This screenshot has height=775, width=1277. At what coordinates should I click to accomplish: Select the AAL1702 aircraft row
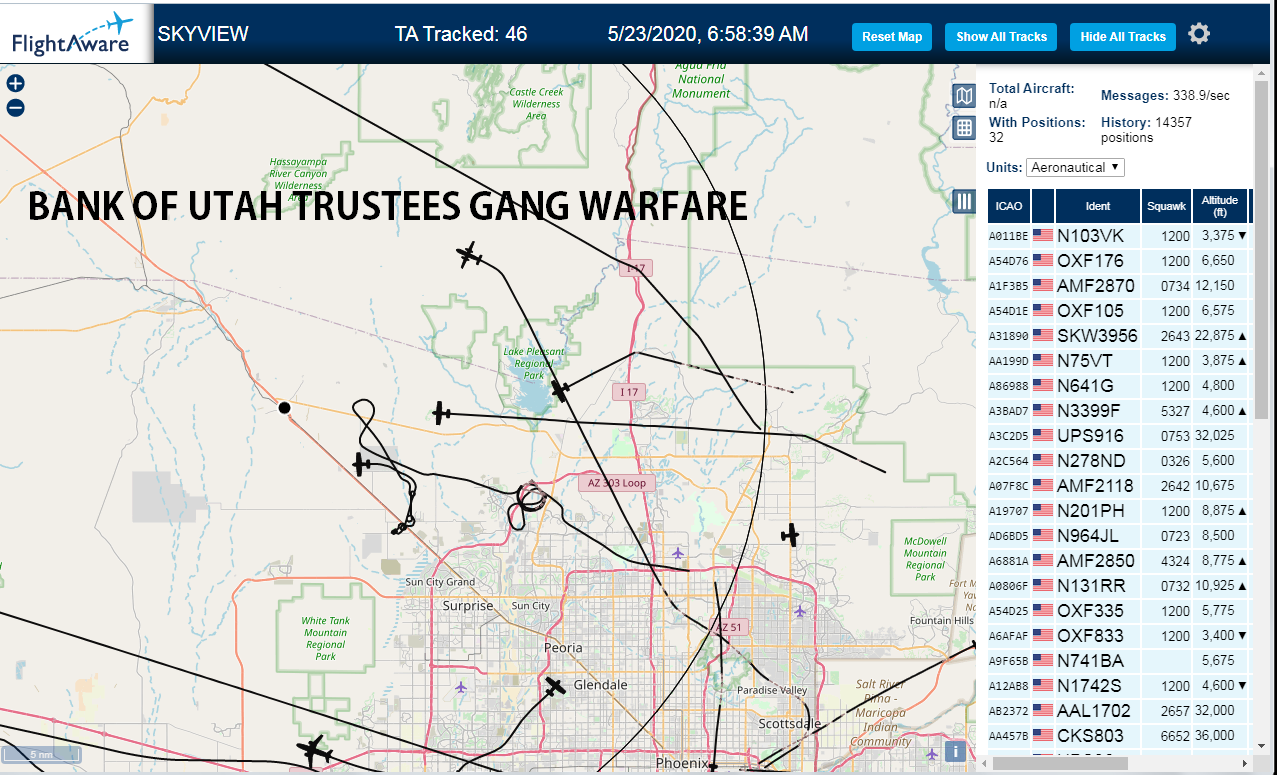tap(1119, 711)
